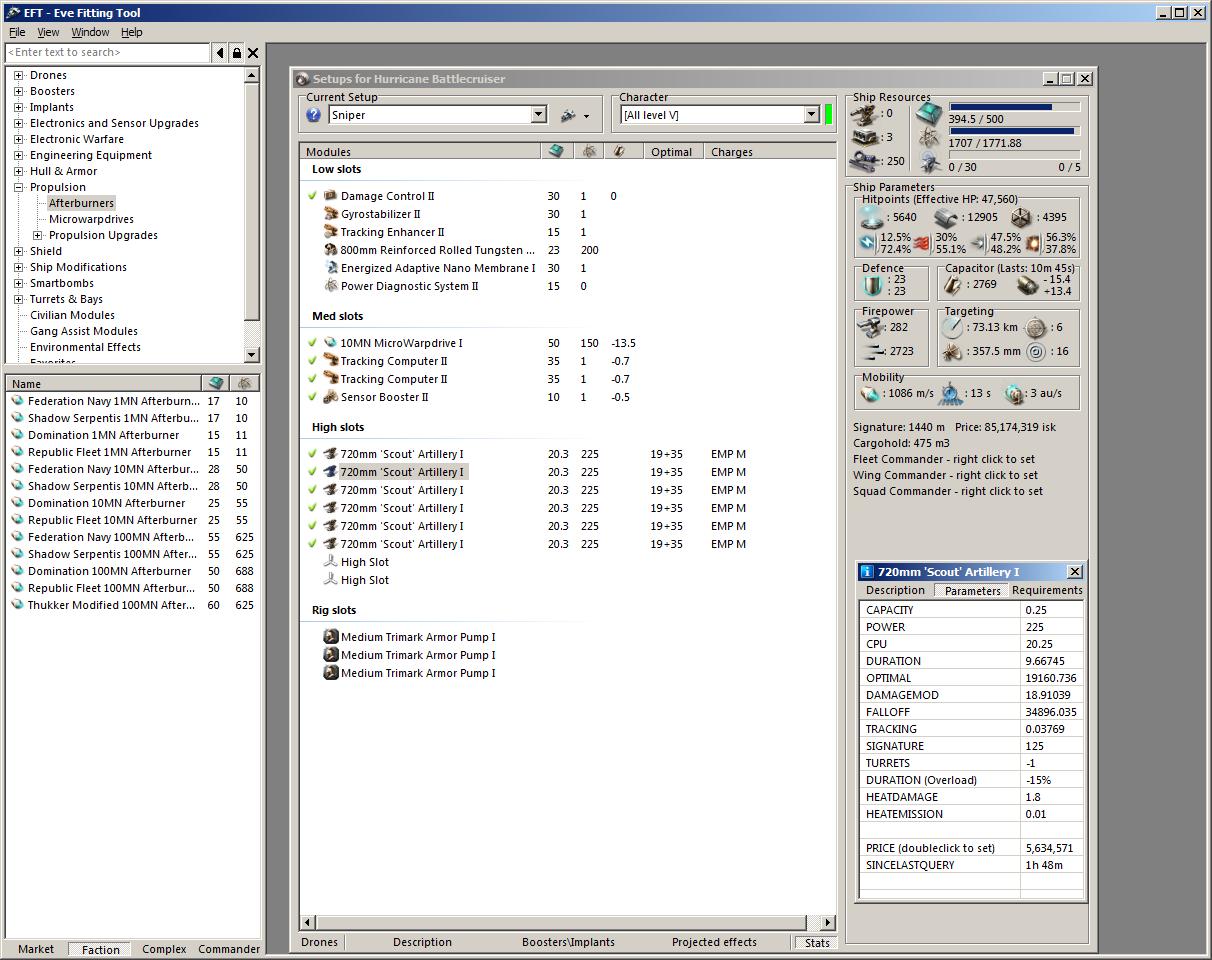
Task: Click the velocity icon showing 1086 m/s
Action: (x=871, y=394)
